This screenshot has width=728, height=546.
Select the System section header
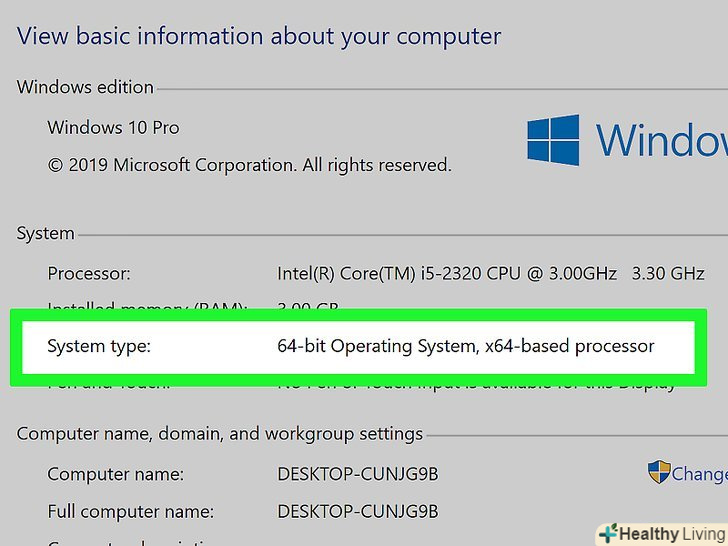(x=45, y=233)
